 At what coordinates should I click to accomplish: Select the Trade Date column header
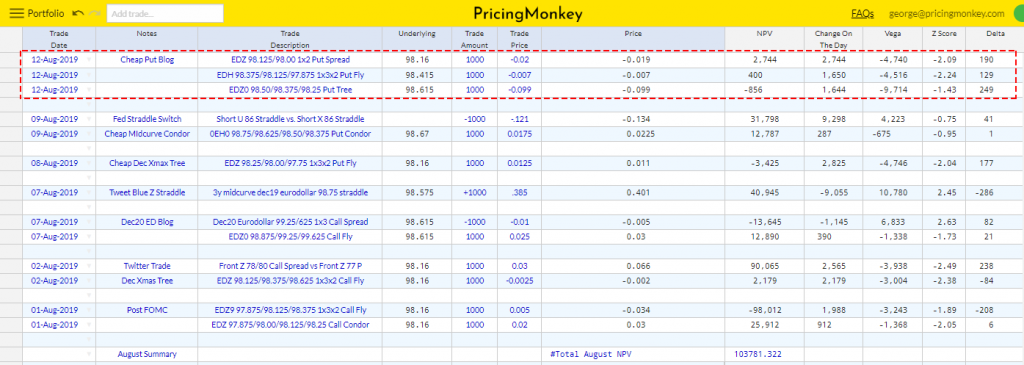pos(59,39)
